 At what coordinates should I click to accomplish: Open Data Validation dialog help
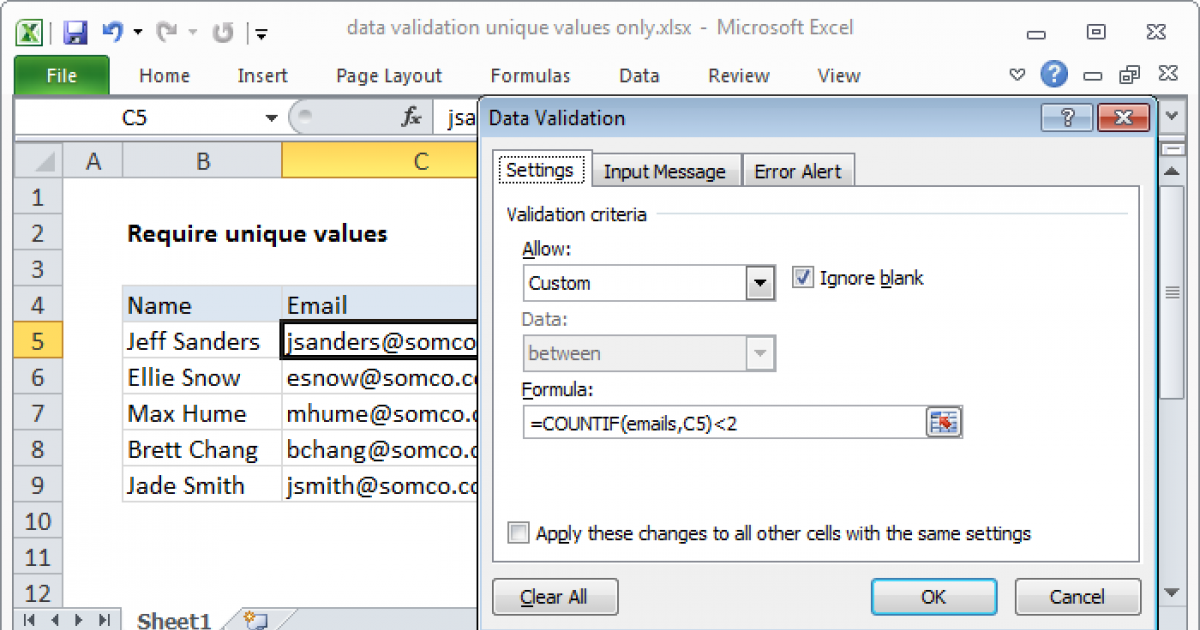point(1066,117)
